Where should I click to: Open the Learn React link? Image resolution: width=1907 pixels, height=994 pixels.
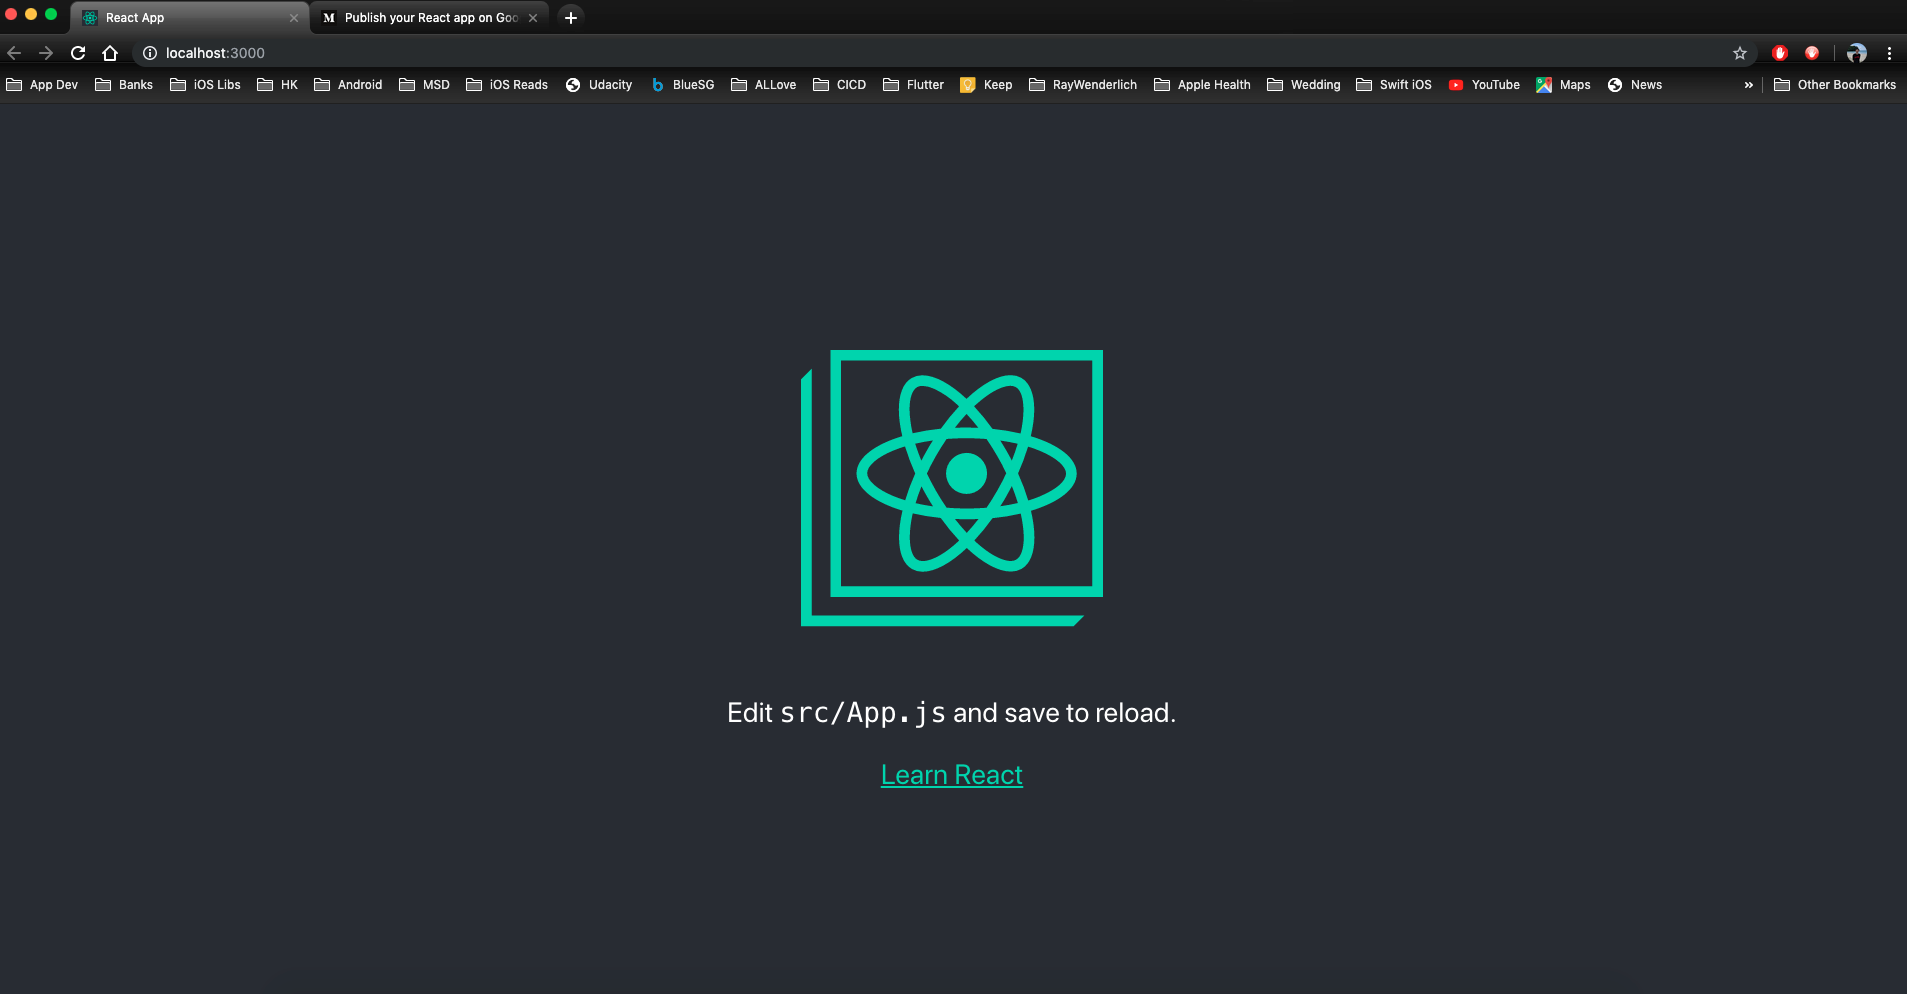click(x=951, y=774)
